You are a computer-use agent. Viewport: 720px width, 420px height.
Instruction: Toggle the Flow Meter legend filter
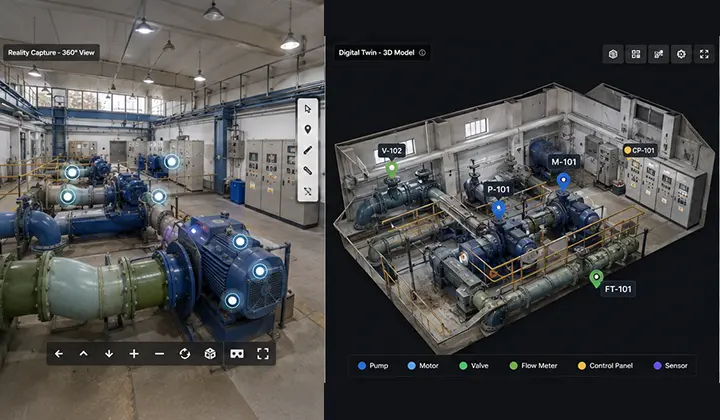click(x=534, y=366)
